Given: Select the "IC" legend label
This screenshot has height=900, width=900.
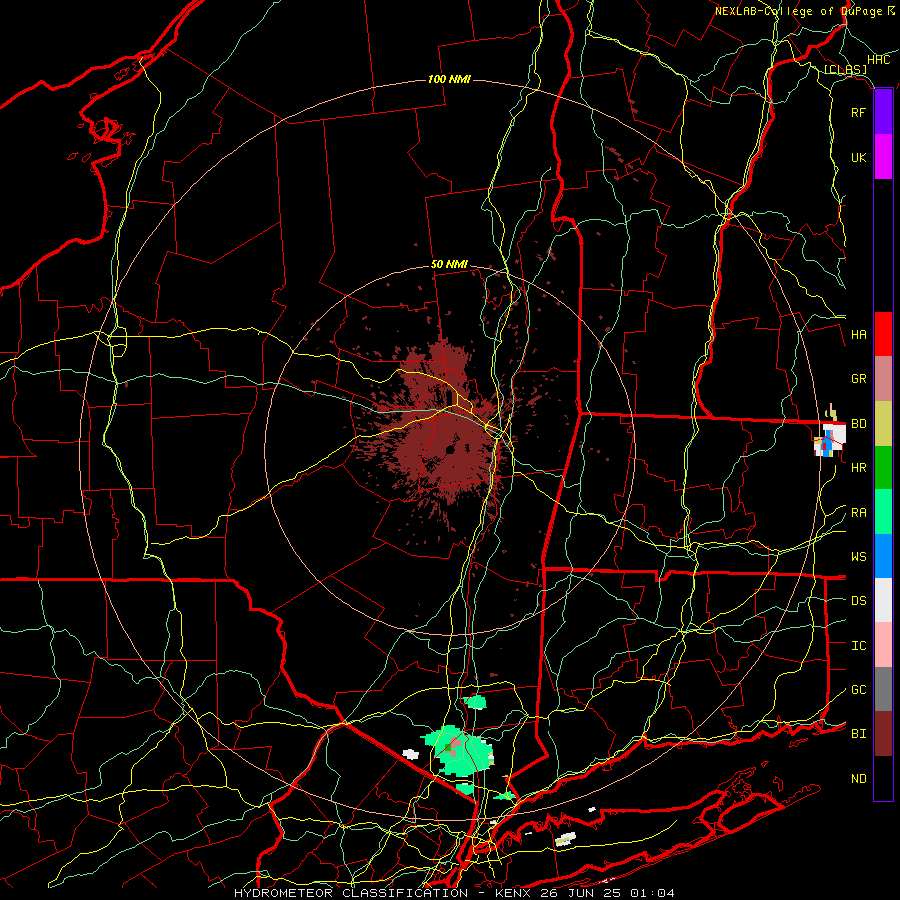Looking at the screenshot, I should 858,646.
